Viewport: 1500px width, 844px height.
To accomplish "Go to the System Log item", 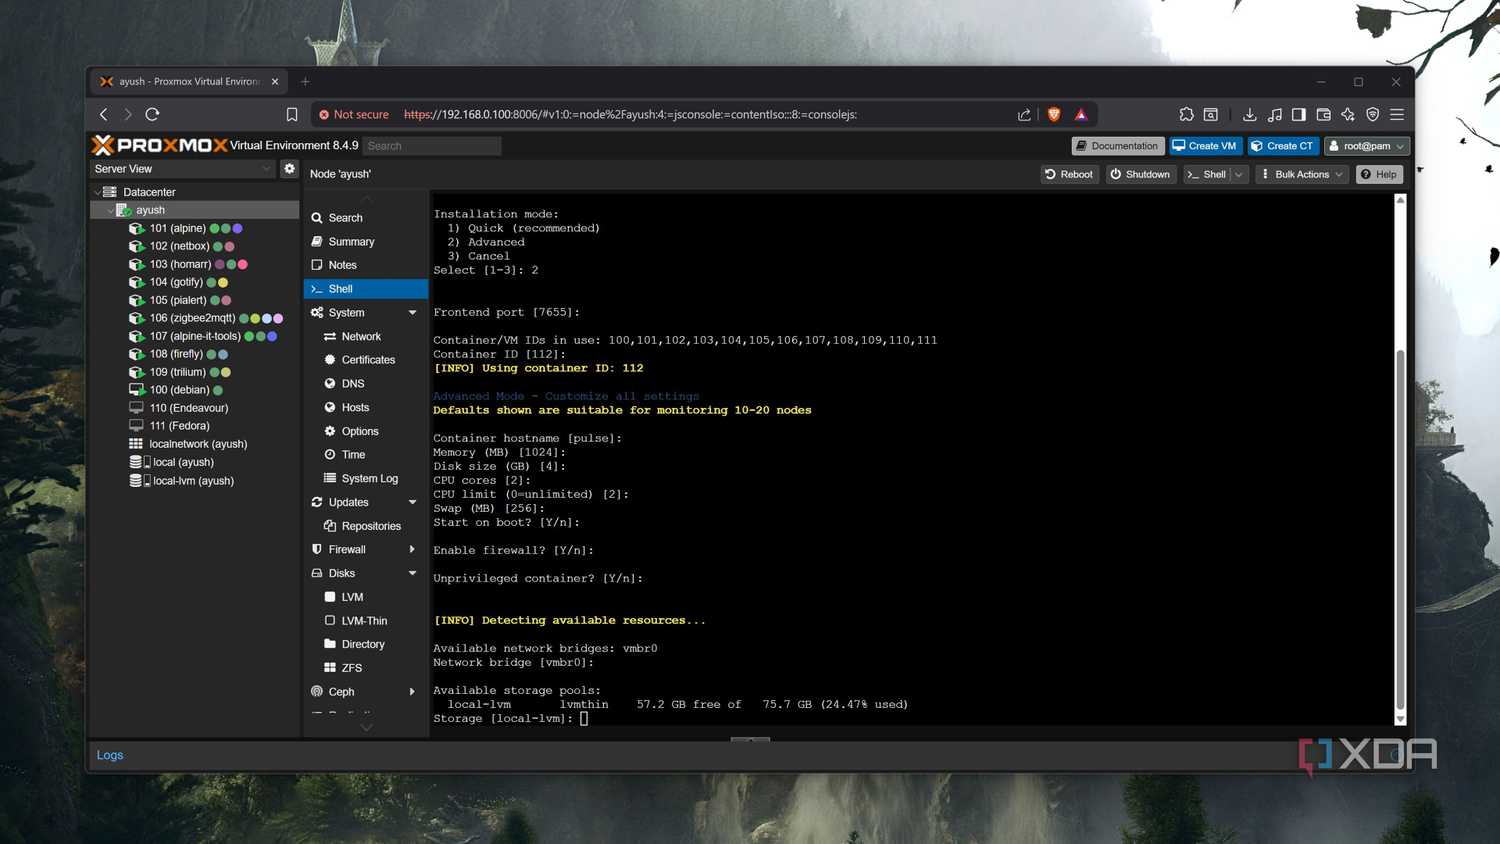I will (366, 479).
